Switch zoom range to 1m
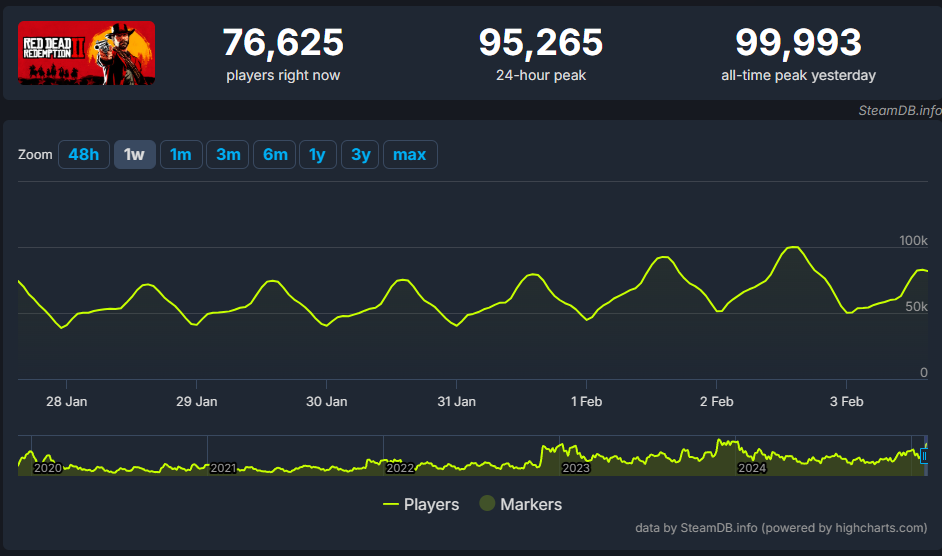The height and width of the screenshot is (556, 942). click(x=180, y=155)
